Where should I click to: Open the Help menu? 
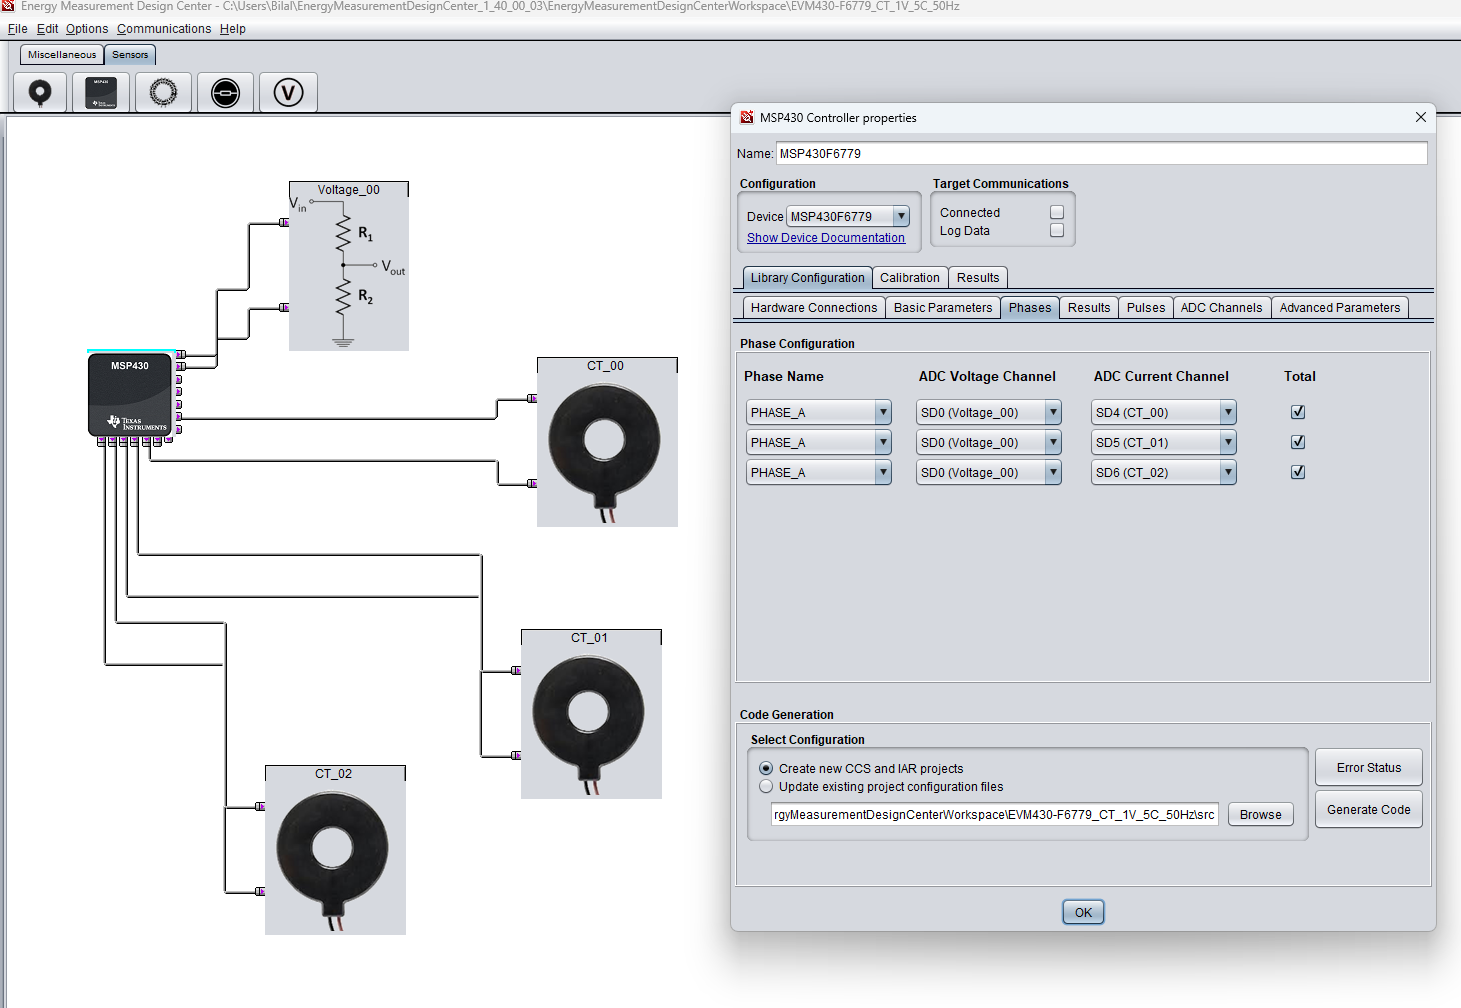point(233,29)
